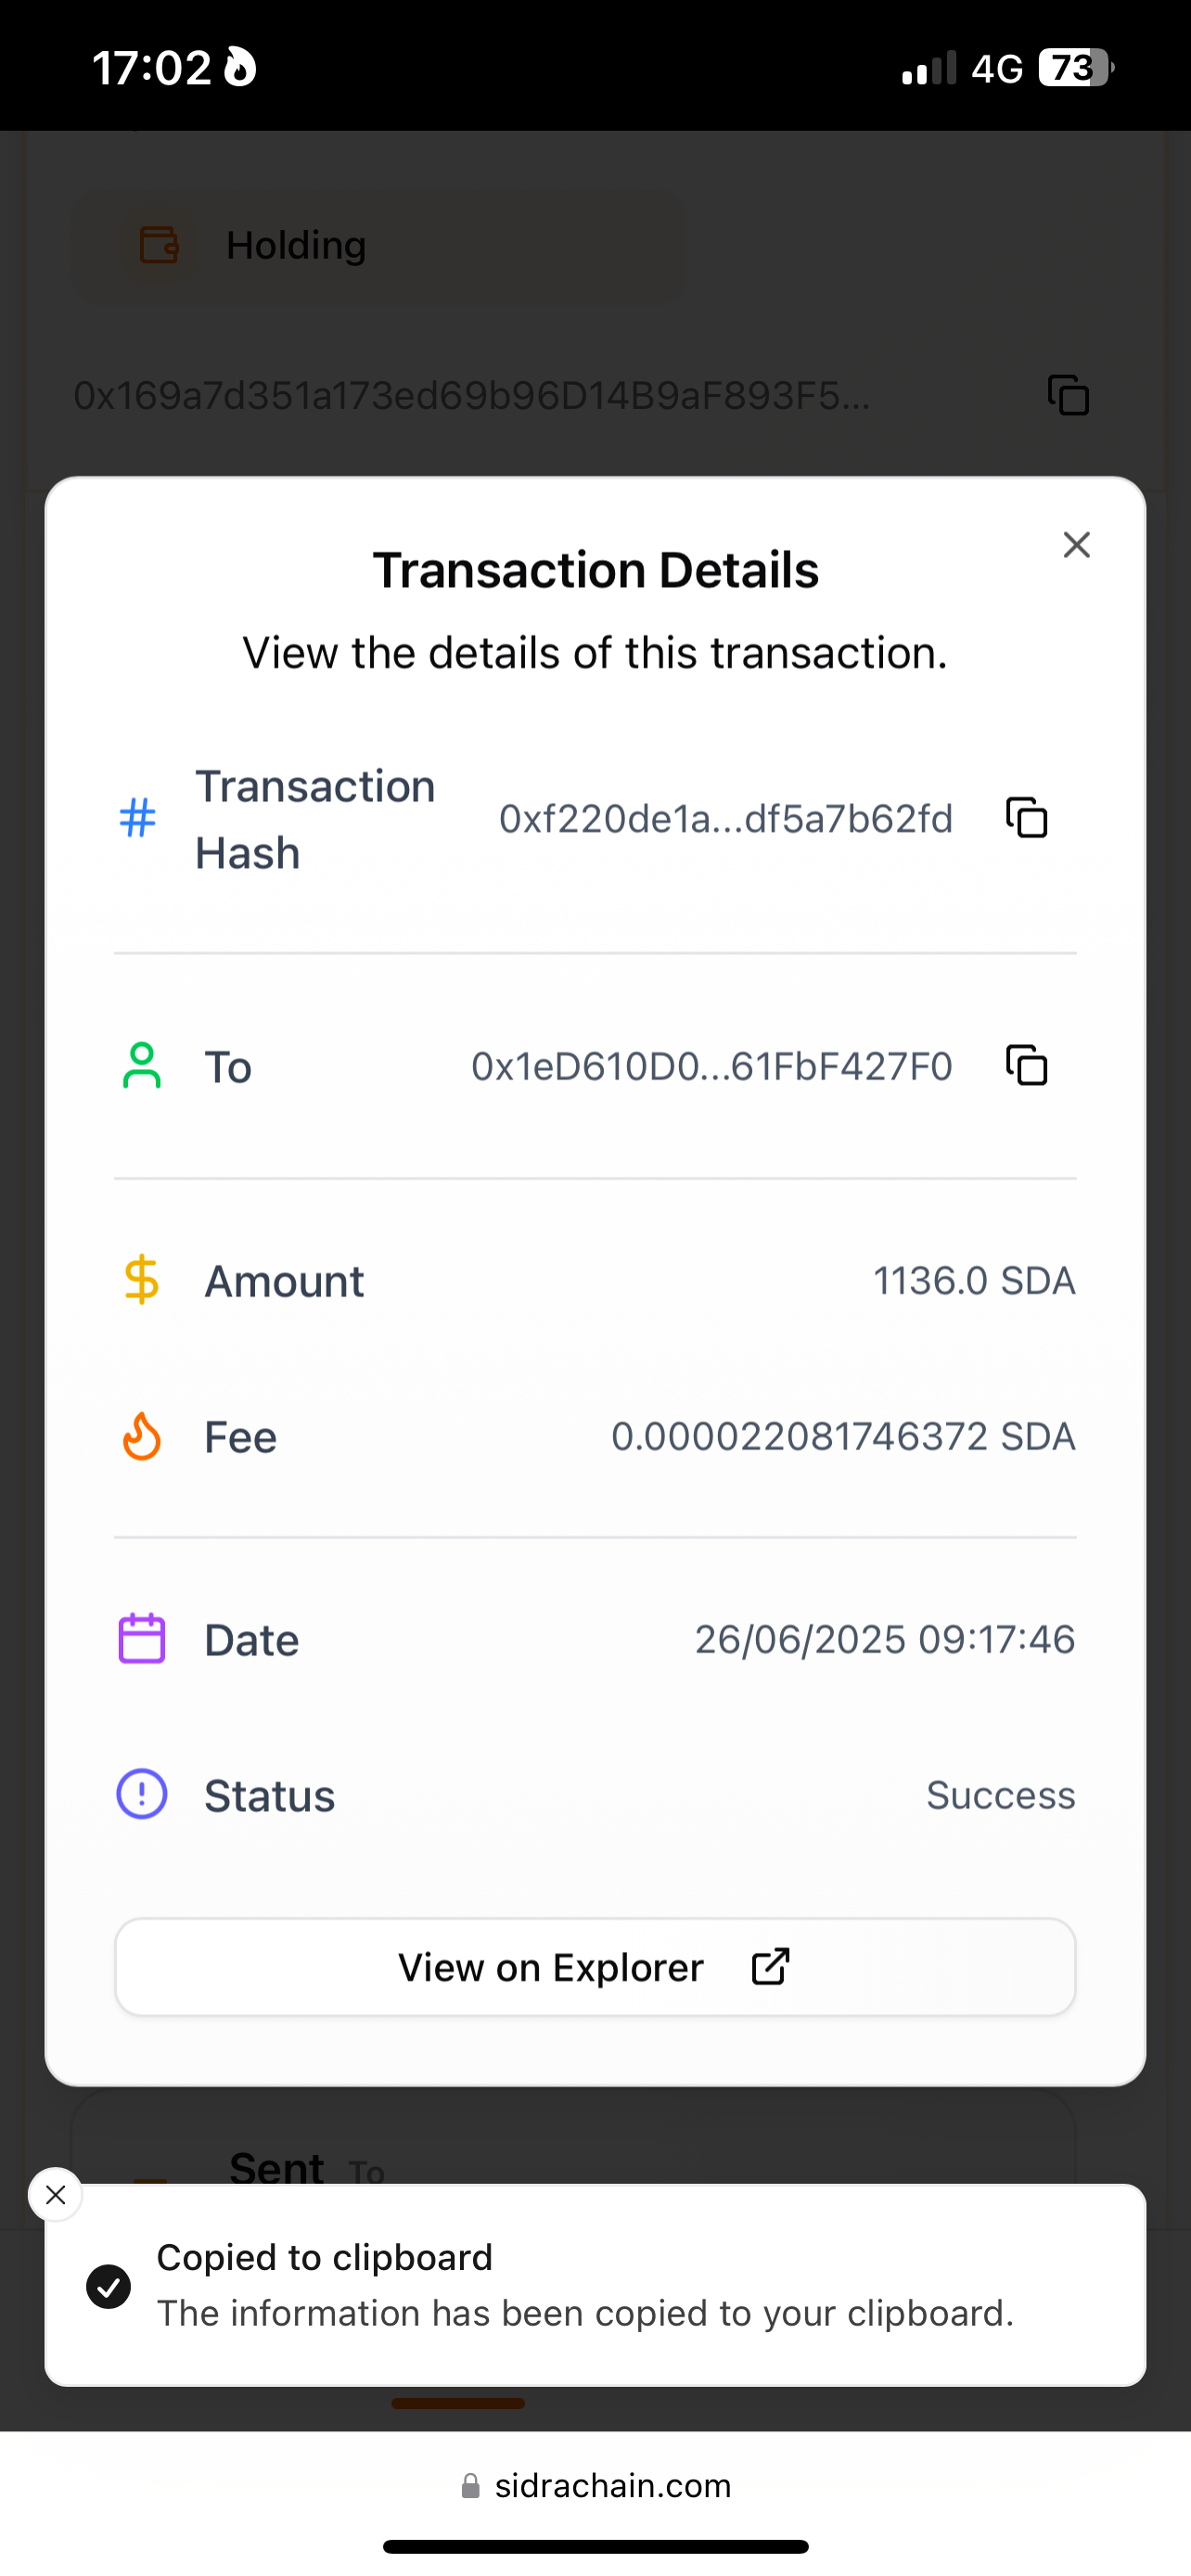Close the Transaction Details dialog
The image size is (1191, 2576).
[x=1076, y=545]
